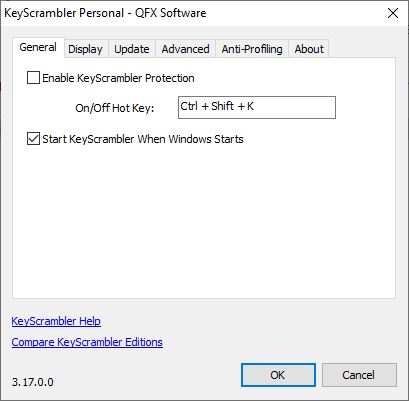This screenshot has width=409, height=401.
Task: Tick the Enable KeyScrambler Protection checkbox box
Action: tap(33, 78)
